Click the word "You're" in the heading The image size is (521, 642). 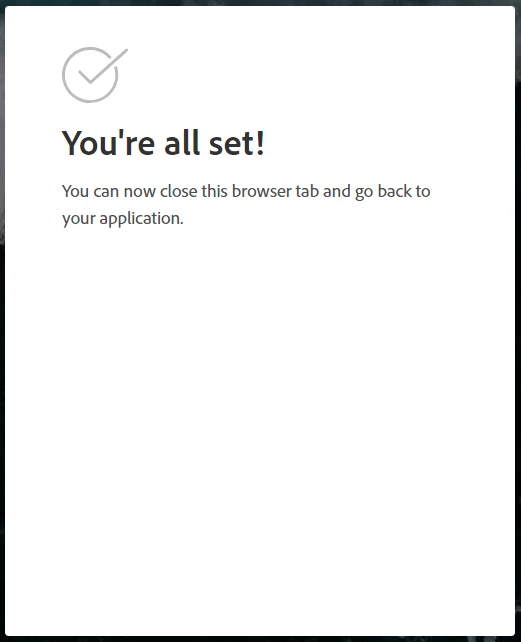(108, 142)
